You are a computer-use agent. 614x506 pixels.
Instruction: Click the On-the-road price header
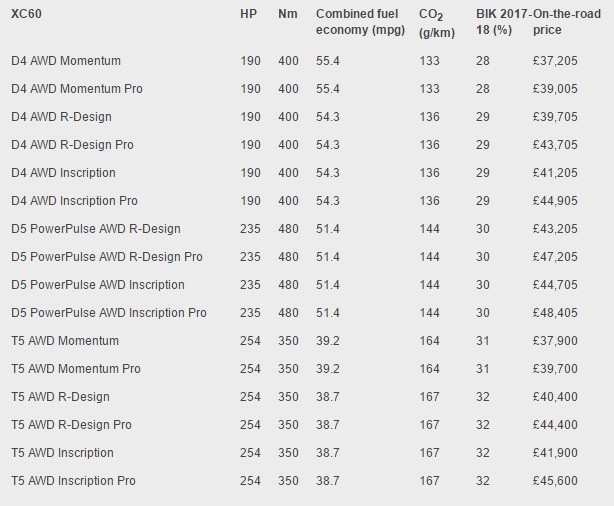569,22
